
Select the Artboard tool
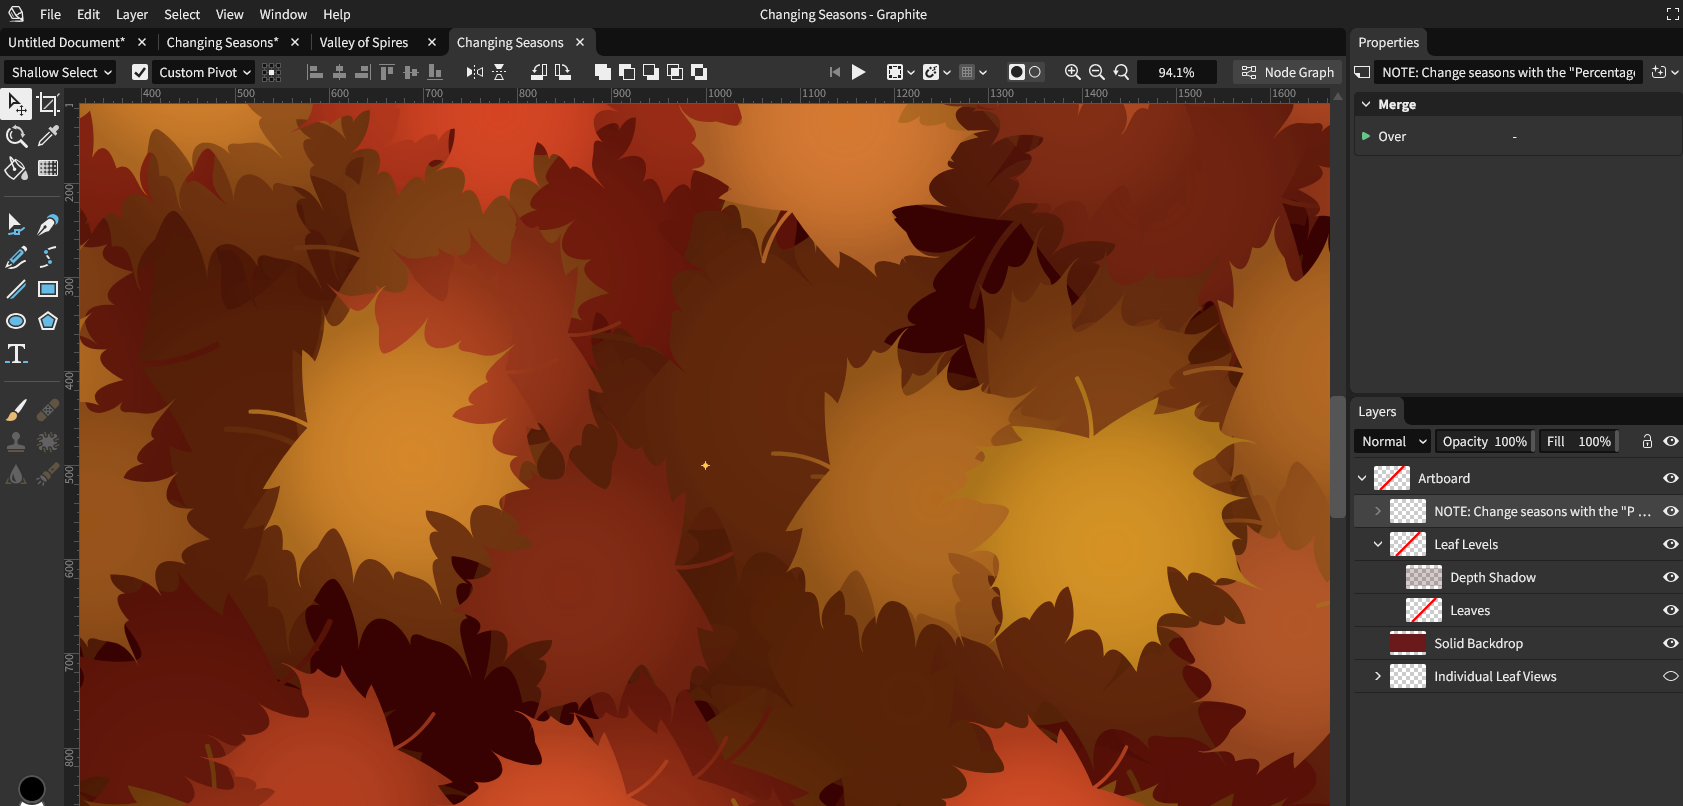coord(48,104)
